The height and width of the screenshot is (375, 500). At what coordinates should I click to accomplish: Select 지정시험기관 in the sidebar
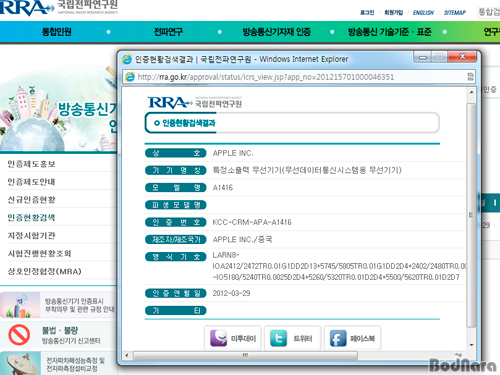point(31,236)
